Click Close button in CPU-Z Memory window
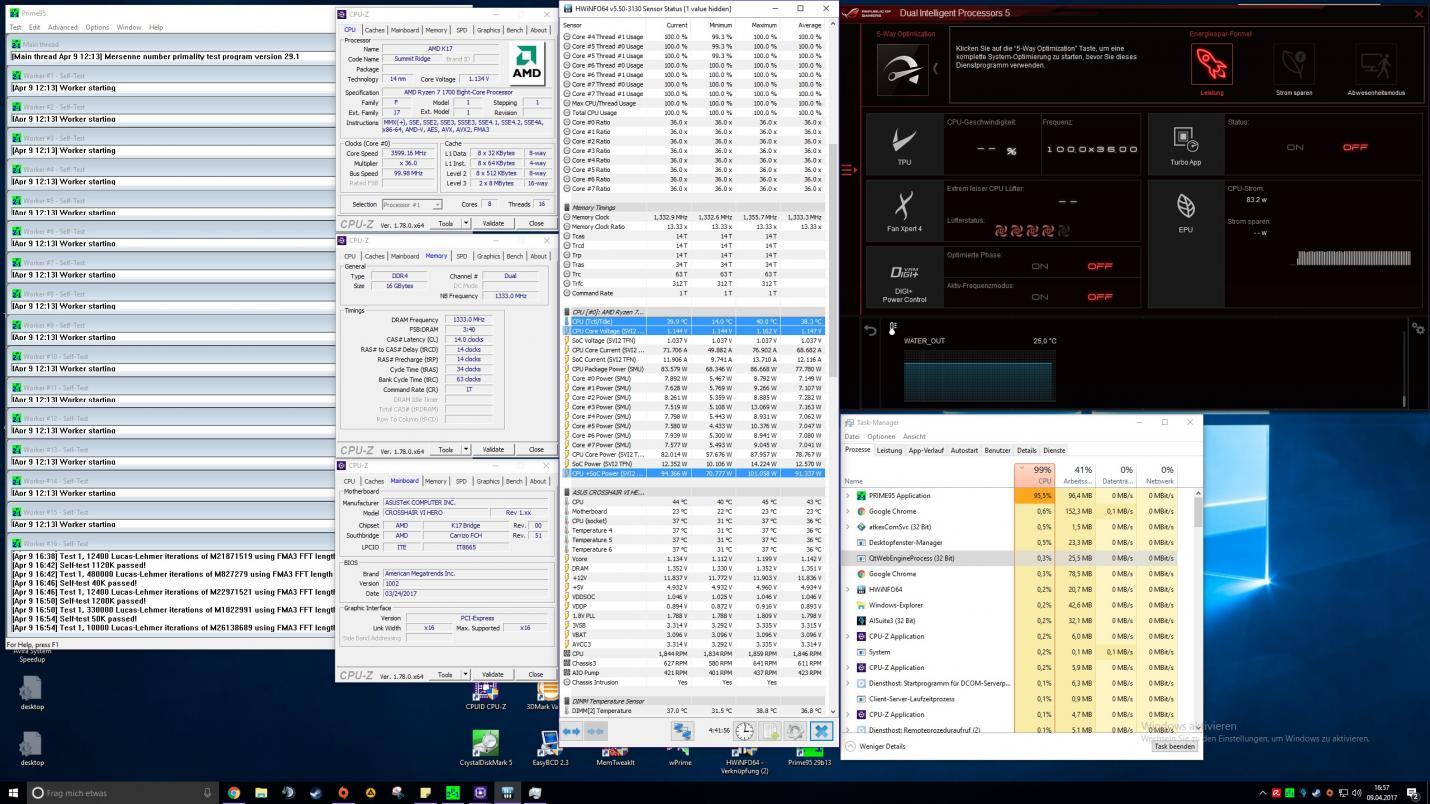The width and height of the screenshot is (1430, 804). click(x=536, y=449)
